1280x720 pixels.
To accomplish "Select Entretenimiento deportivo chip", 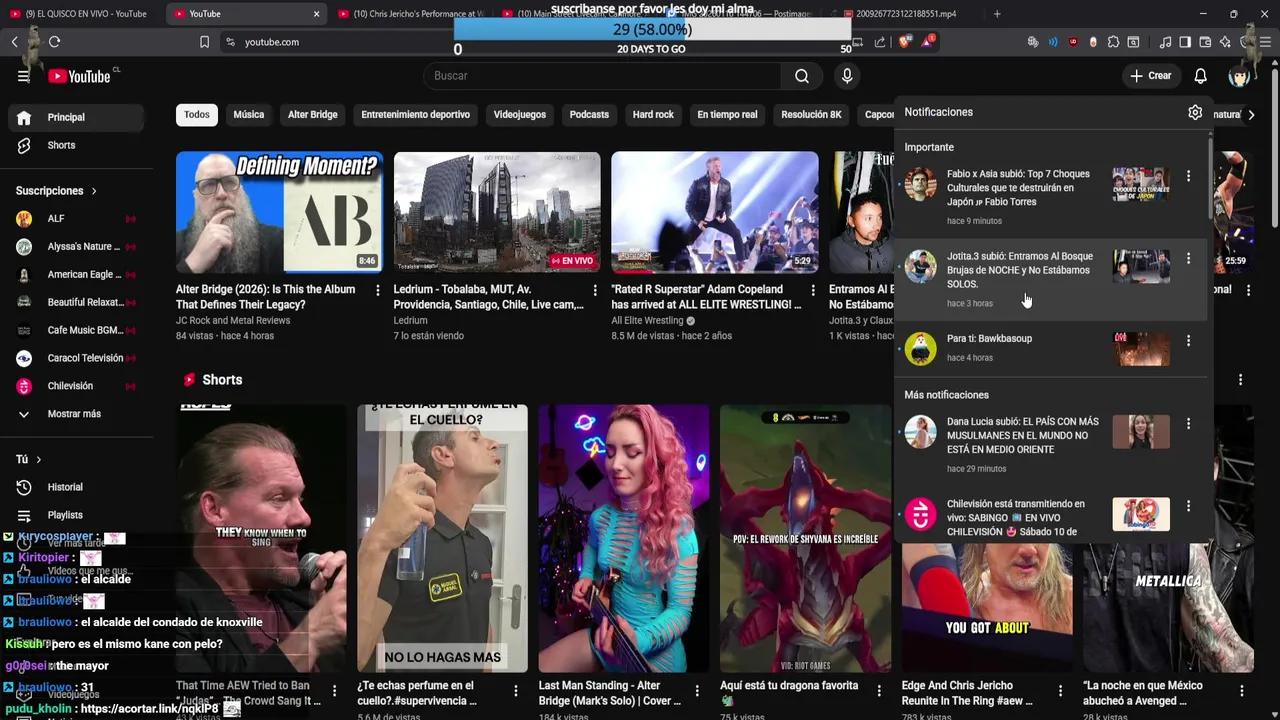I will point(415,115).
